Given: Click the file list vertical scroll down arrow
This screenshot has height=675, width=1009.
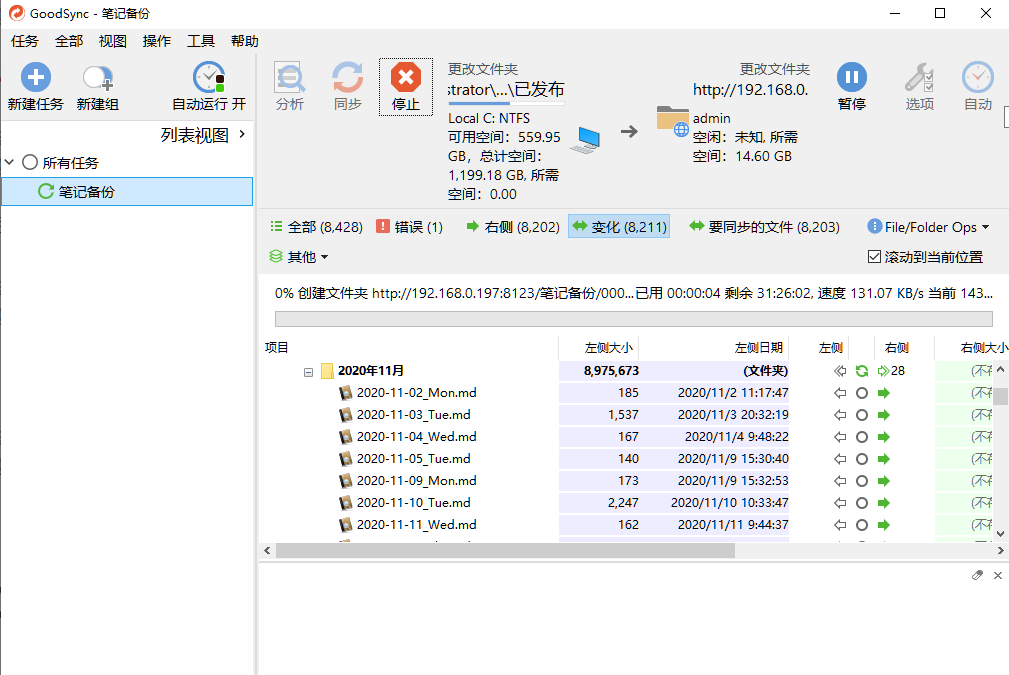Looking at the screenshot, I should point(1000,533).
